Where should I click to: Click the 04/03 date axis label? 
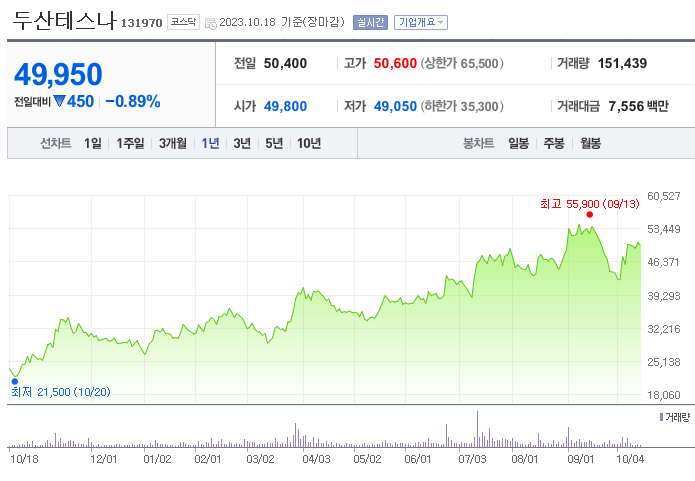coord(316,459)
